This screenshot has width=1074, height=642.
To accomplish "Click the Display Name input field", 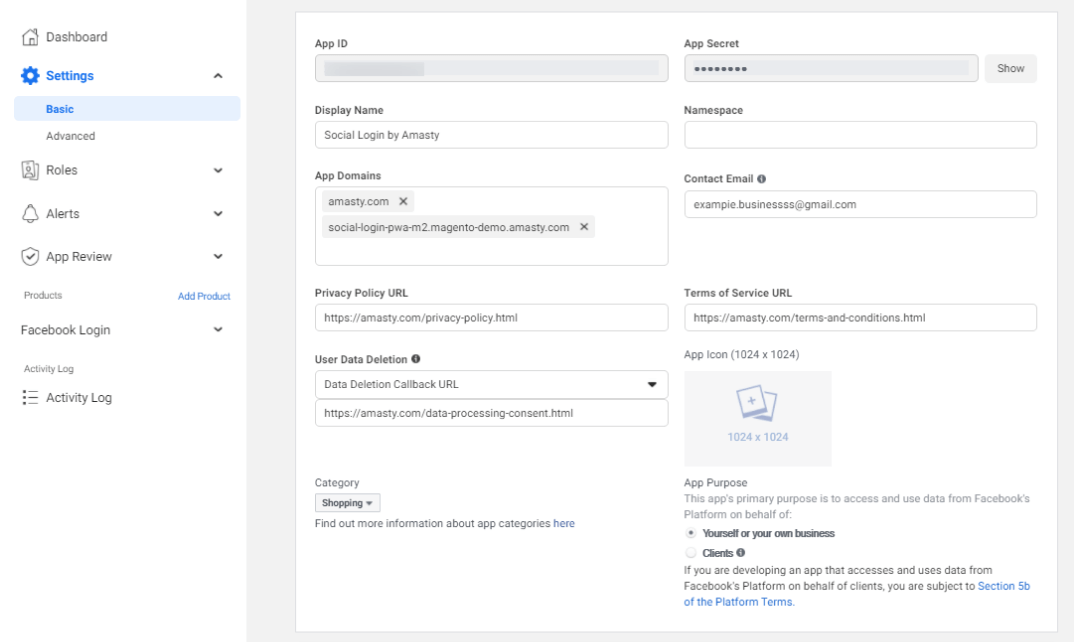I will (491, 135).
